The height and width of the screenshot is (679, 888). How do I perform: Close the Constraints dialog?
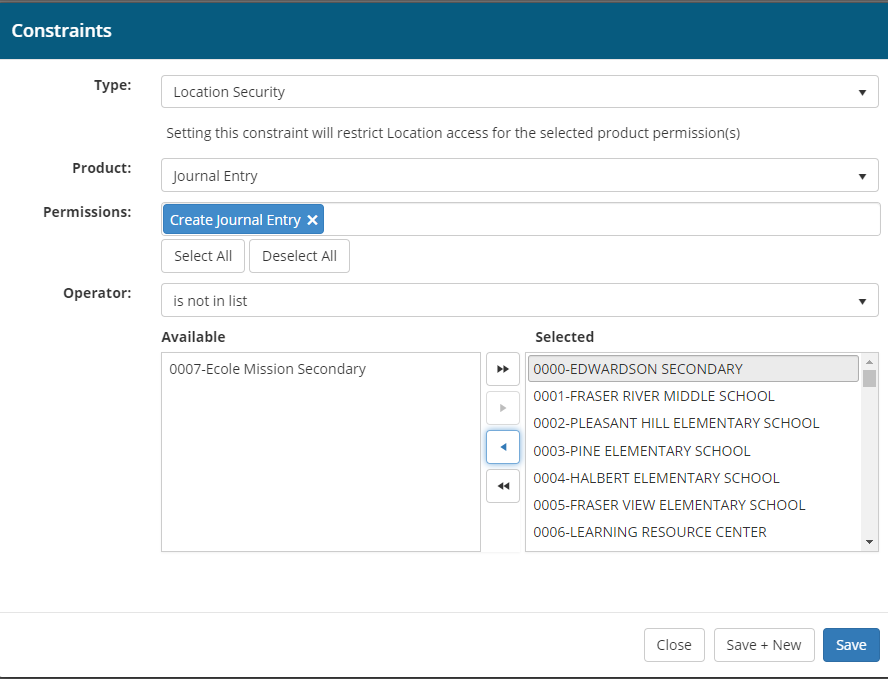(x=674, y=645)
